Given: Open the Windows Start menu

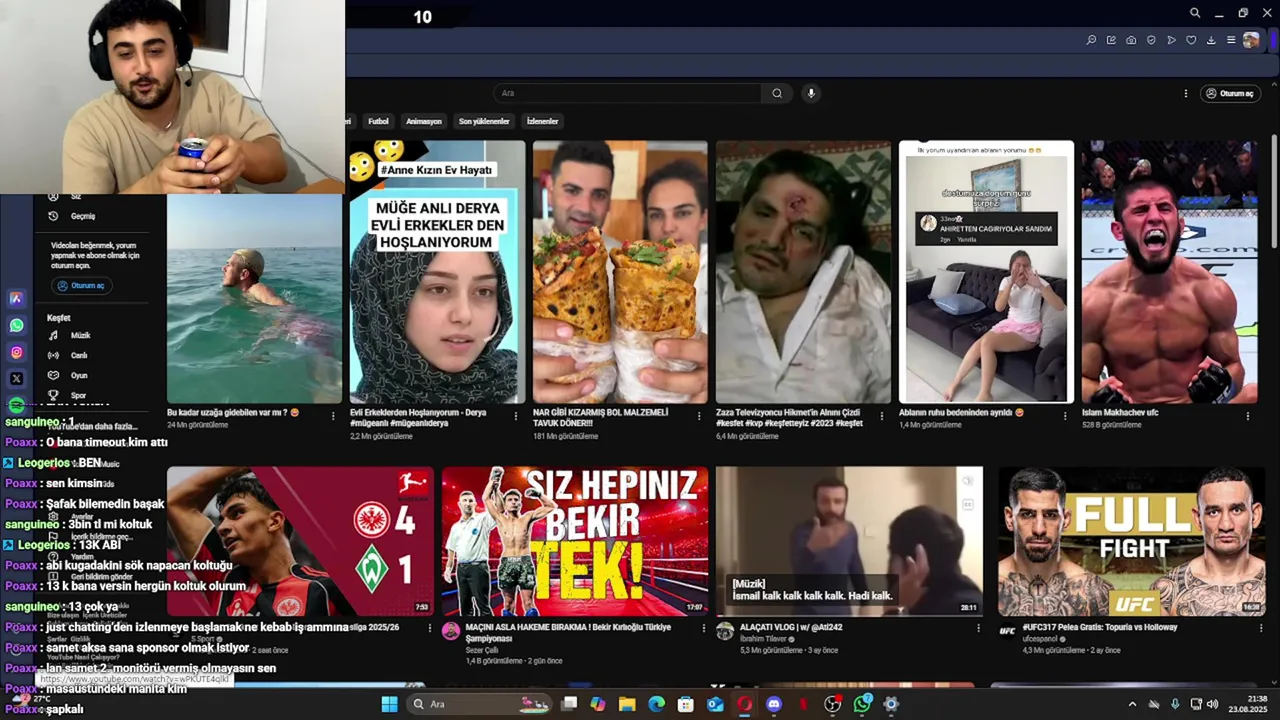Looking at the screenshot, I should [x=389, y=704].
